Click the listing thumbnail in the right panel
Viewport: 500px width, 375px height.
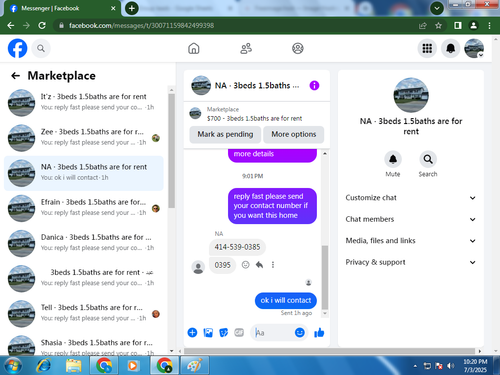411,95
